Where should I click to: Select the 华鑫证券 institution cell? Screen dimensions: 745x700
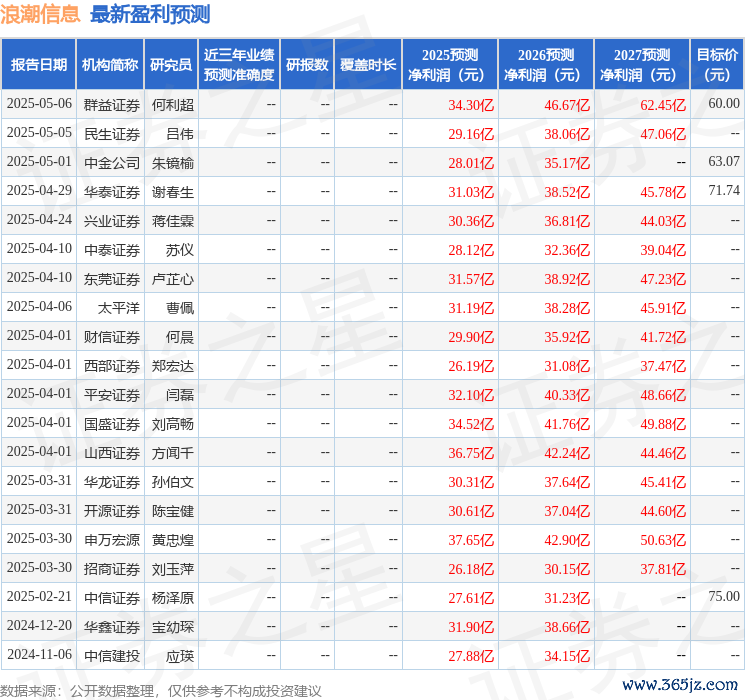pos(112,627)
